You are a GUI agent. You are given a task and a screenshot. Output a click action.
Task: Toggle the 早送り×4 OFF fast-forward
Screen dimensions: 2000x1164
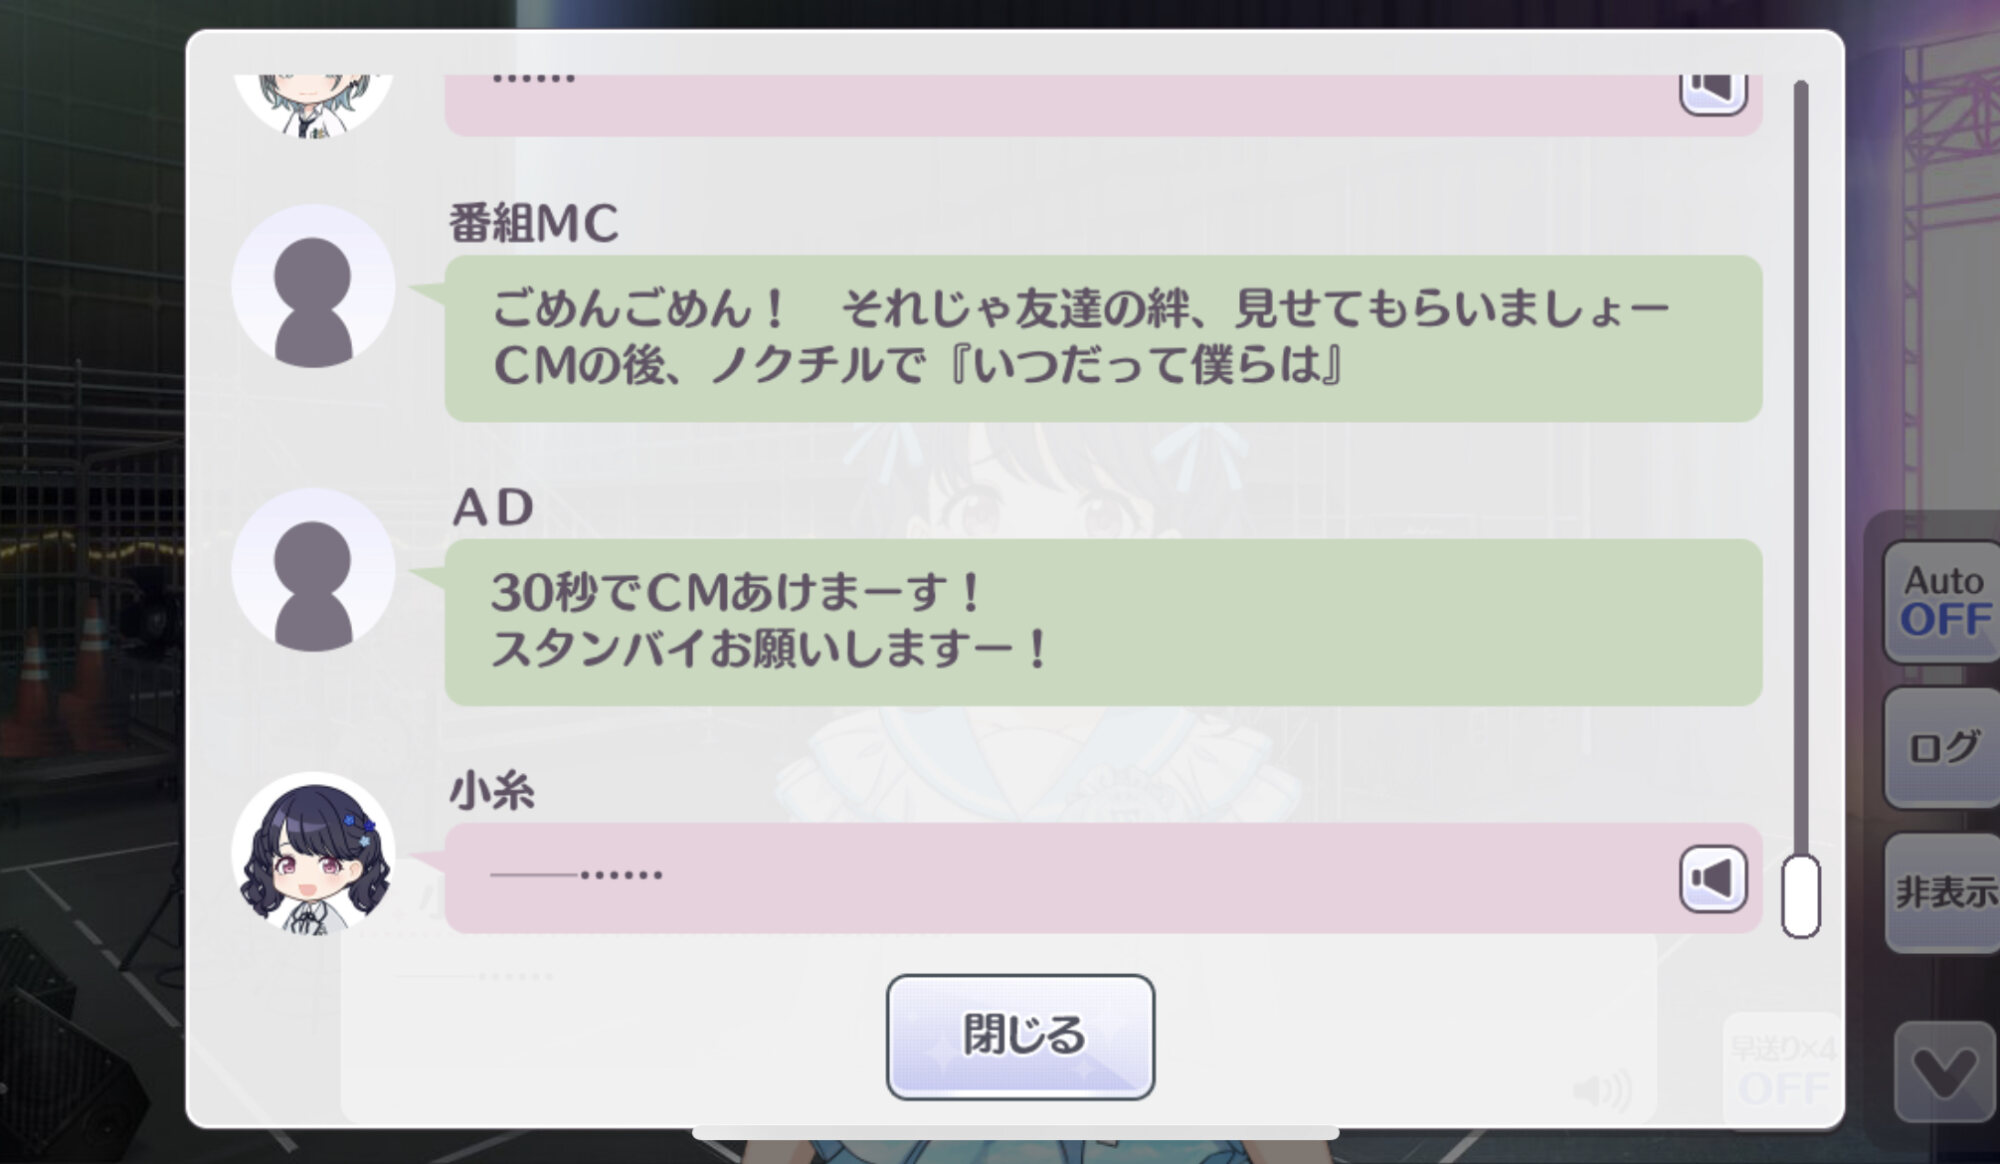(1783, 1069)
